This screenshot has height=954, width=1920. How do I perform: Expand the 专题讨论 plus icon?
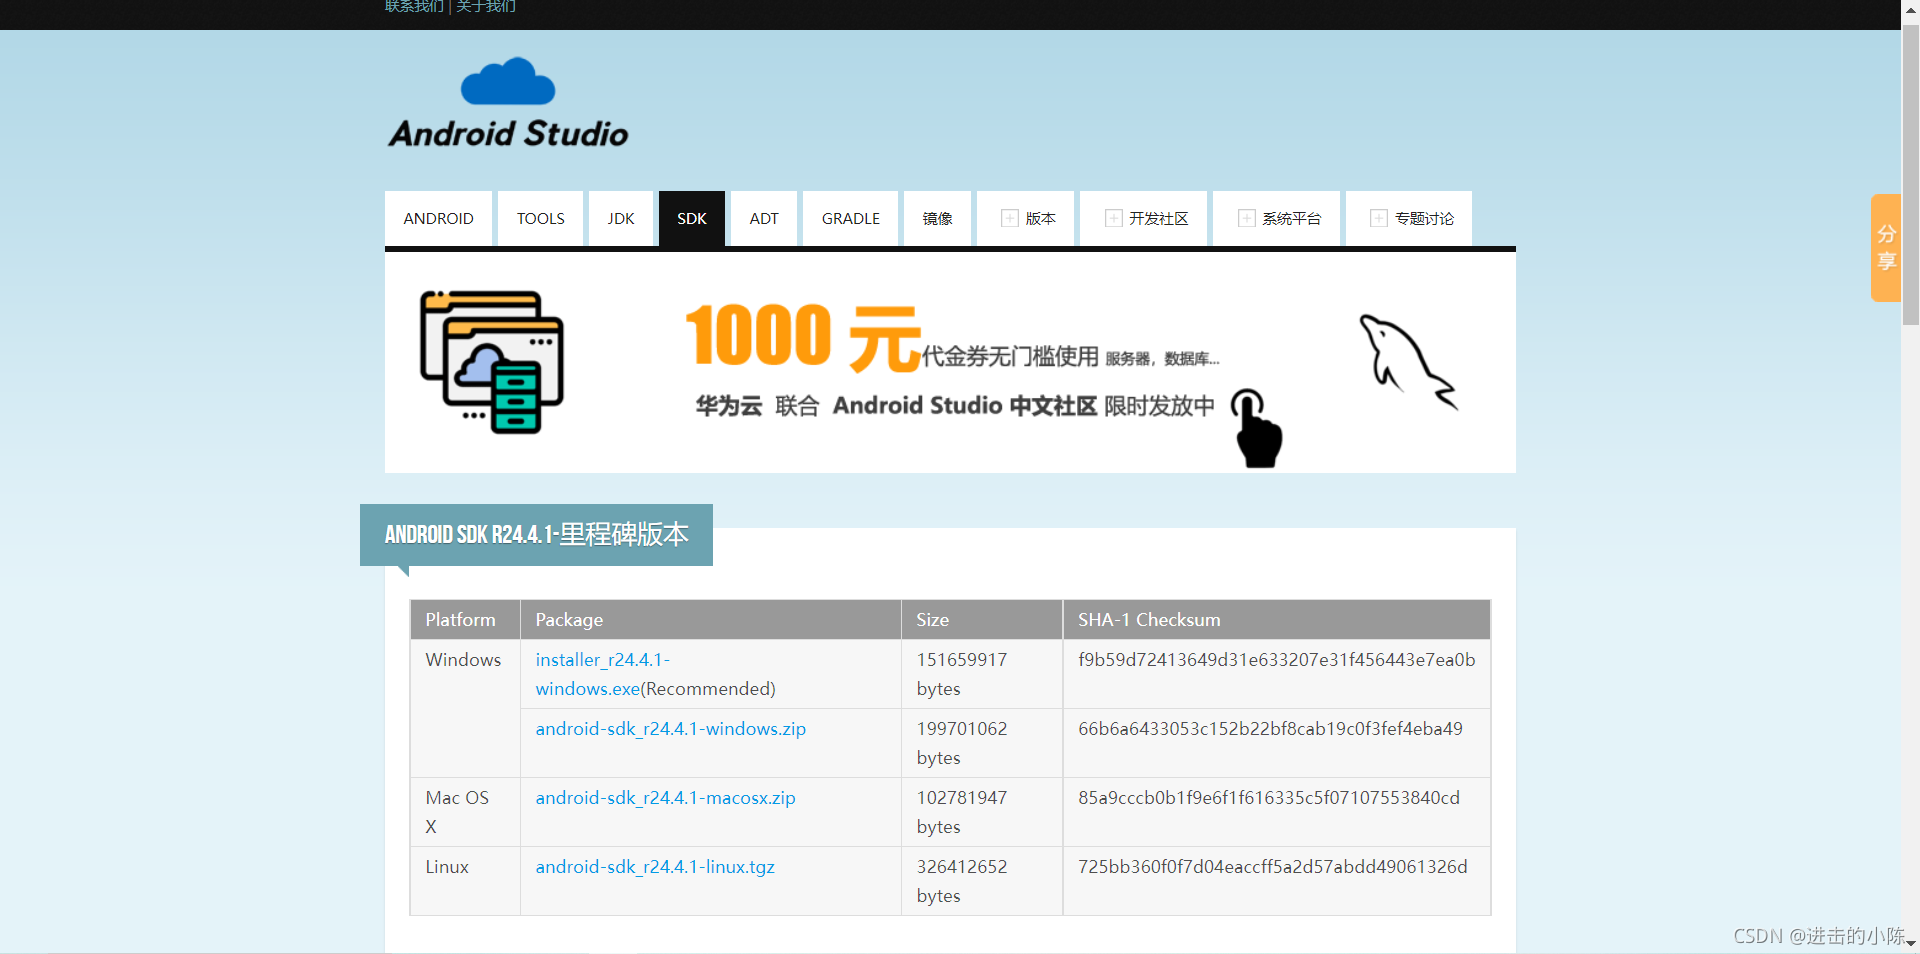click(x=1379, y=218)
